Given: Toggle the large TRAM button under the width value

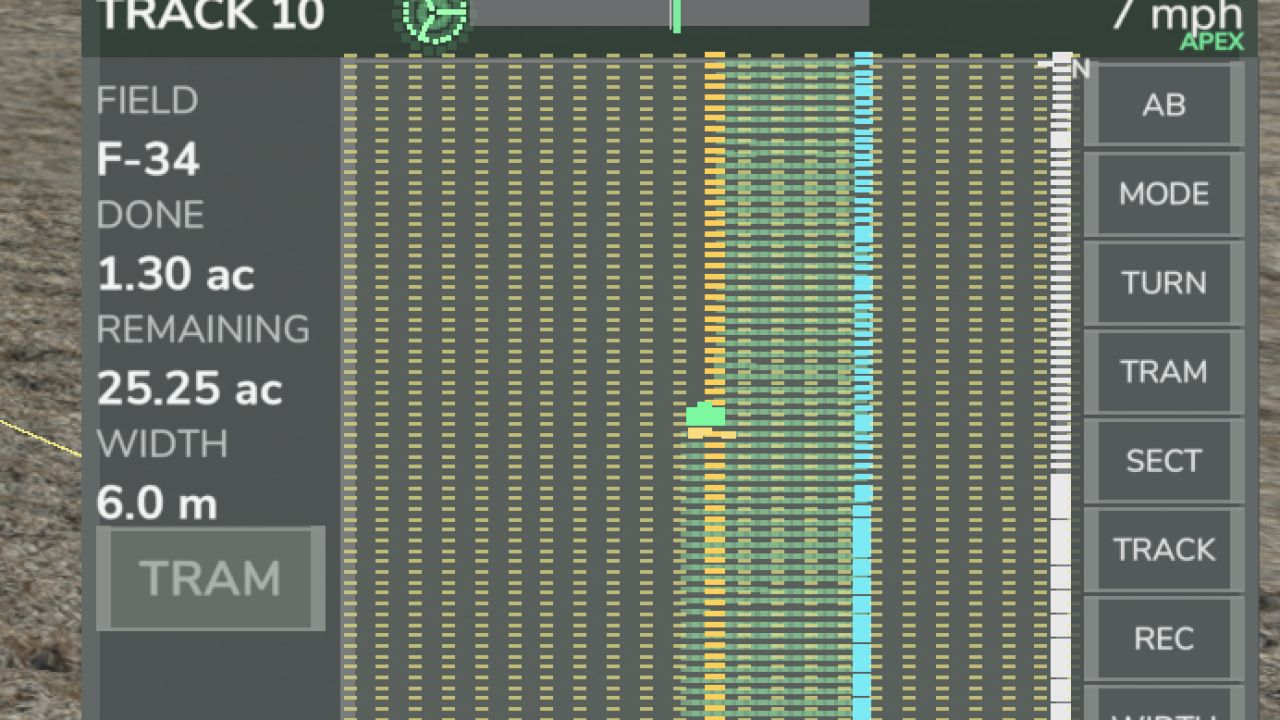Looking at the screenshot, I should pos(210,578).
